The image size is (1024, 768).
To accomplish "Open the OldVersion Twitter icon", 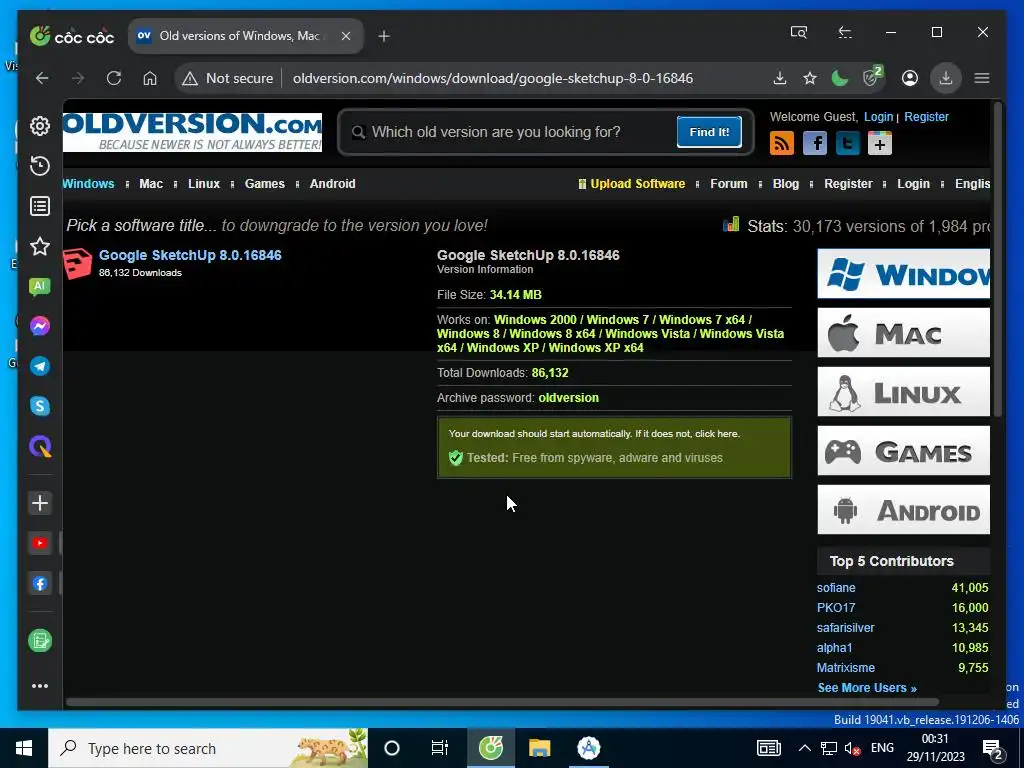I will (848, 143).
